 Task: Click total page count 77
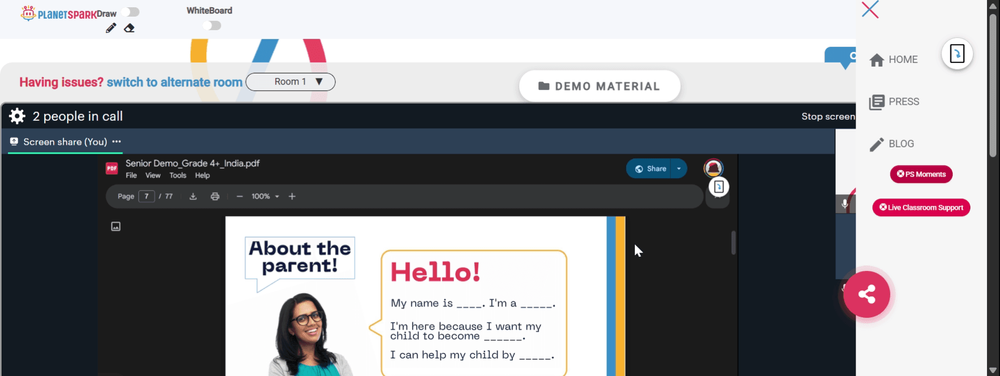click(169, 196)
